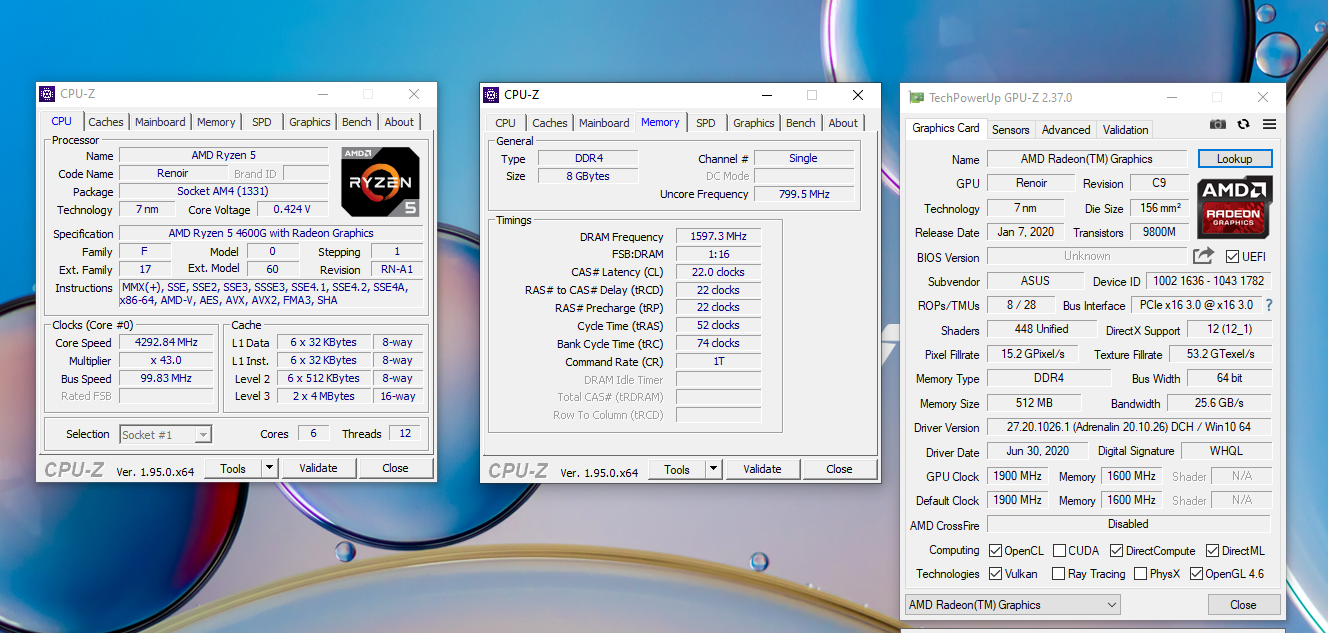
Task: Toggle the PhysX checkbox
Action: tap(1141, 574)
